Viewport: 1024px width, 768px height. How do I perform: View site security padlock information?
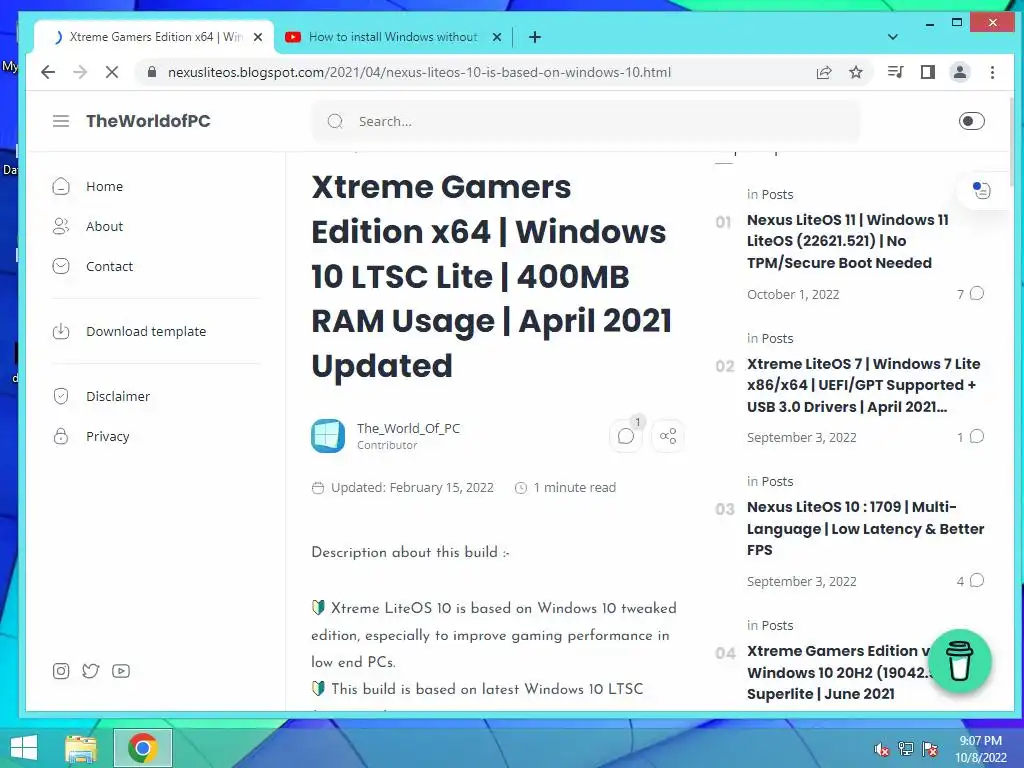[x=152, y=72]
